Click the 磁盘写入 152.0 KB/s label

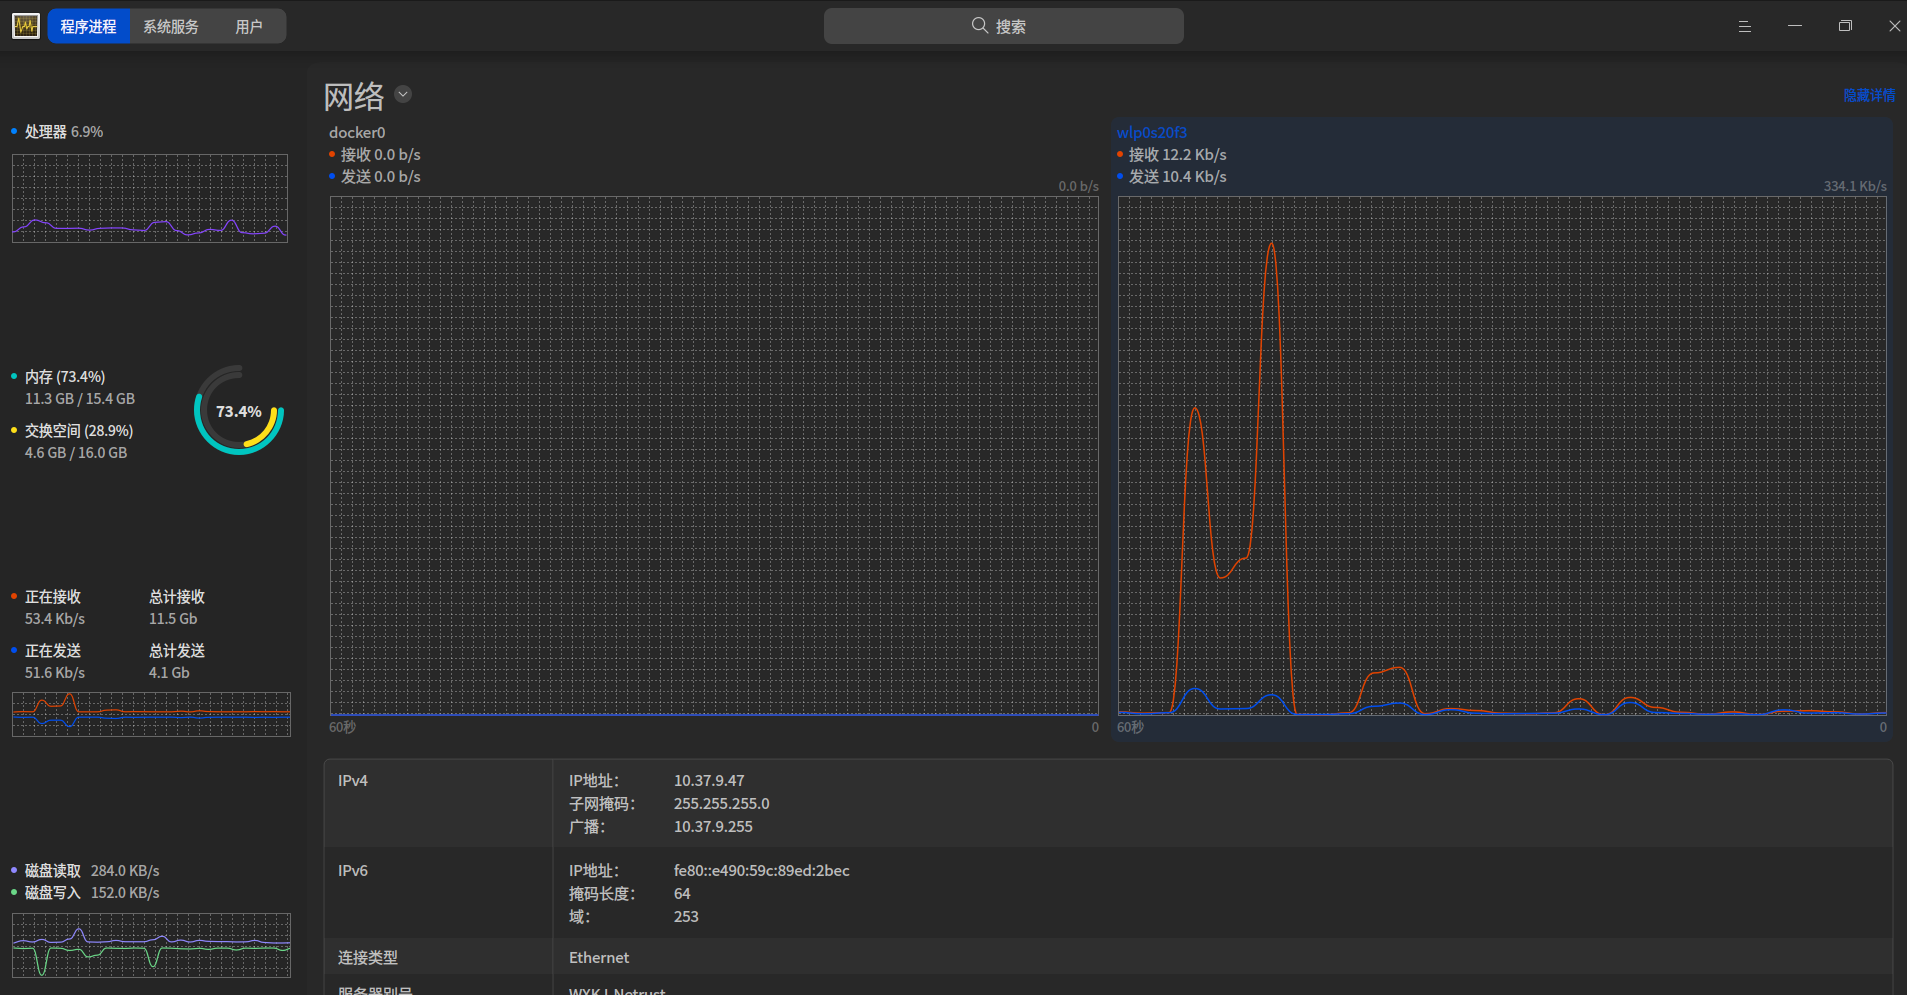pyautogui.click(x=92, y=893)
